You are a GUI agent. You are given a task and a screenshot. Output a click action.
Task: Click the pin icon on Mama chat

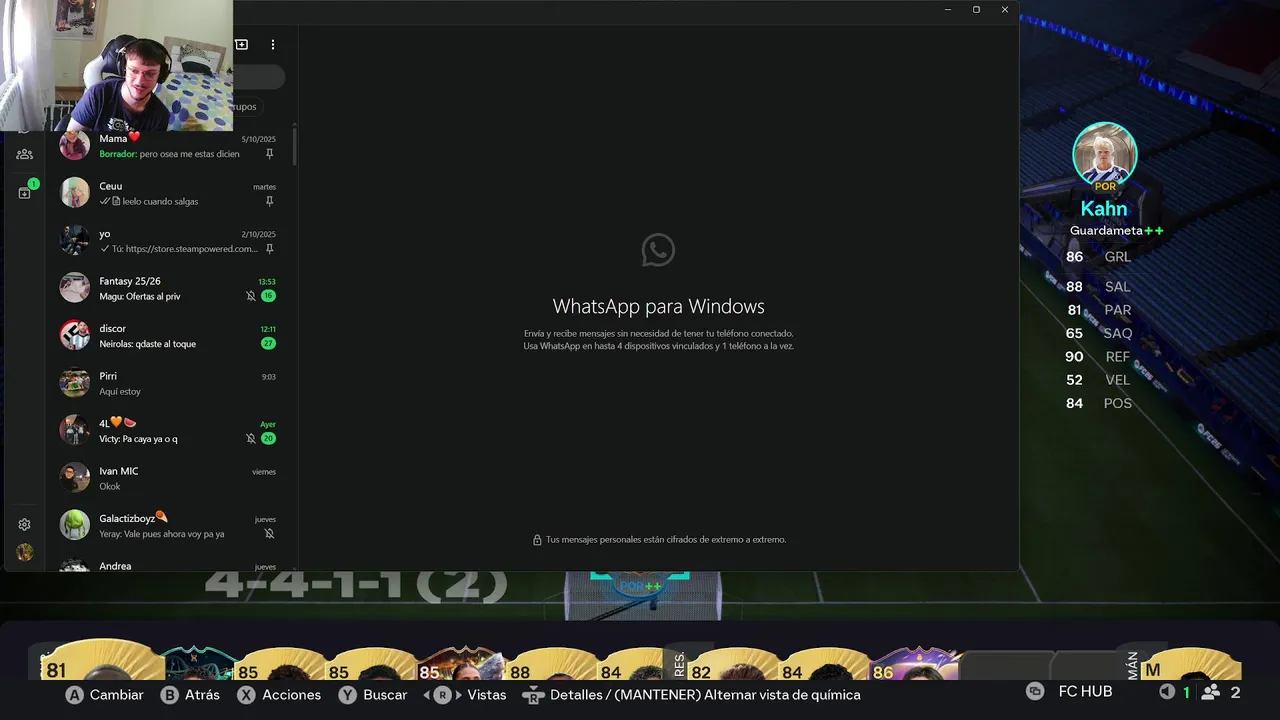click(x=269, y=154)
